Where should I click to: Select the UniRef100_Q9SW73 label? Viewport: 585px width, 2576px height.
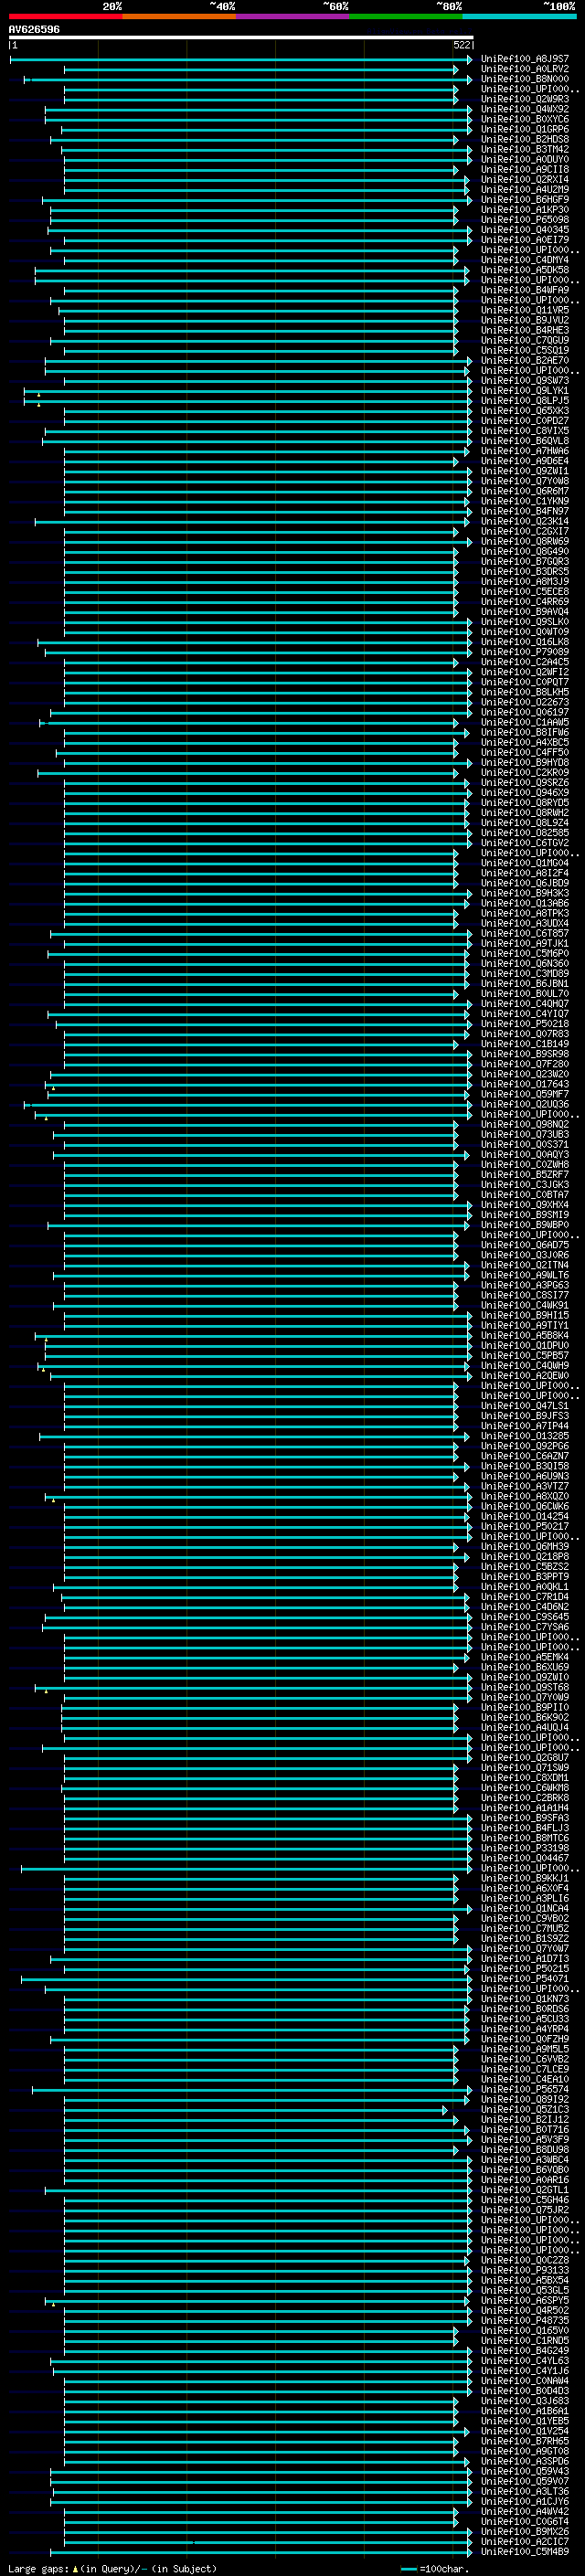(525, 381)
